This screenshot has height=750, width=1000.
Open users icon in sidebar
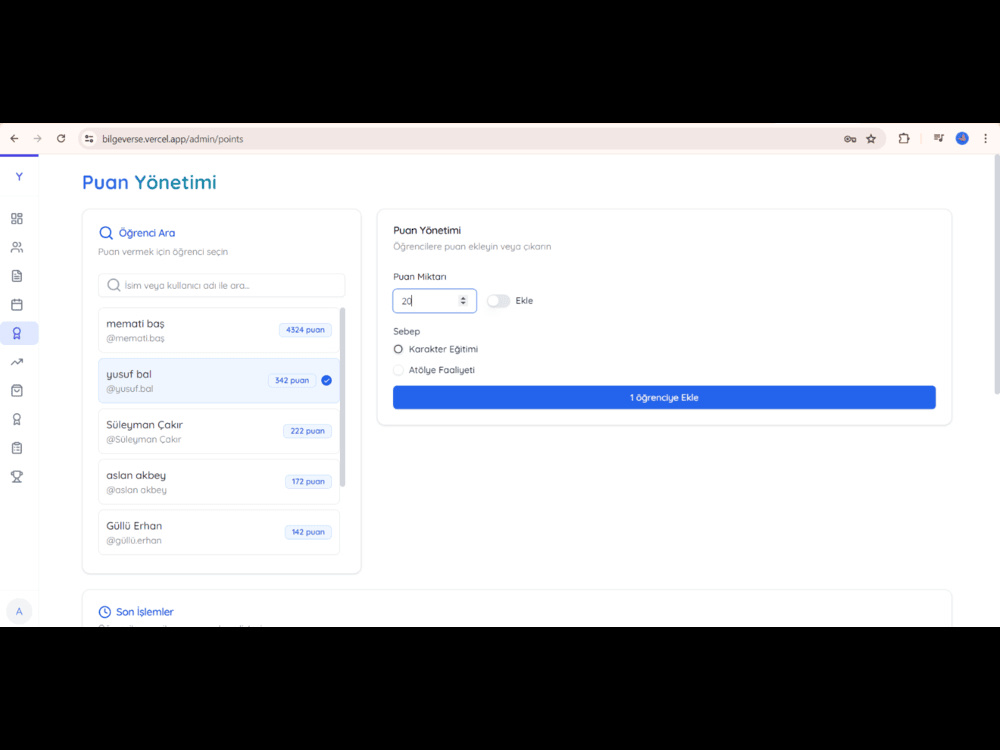coord(17,247)
